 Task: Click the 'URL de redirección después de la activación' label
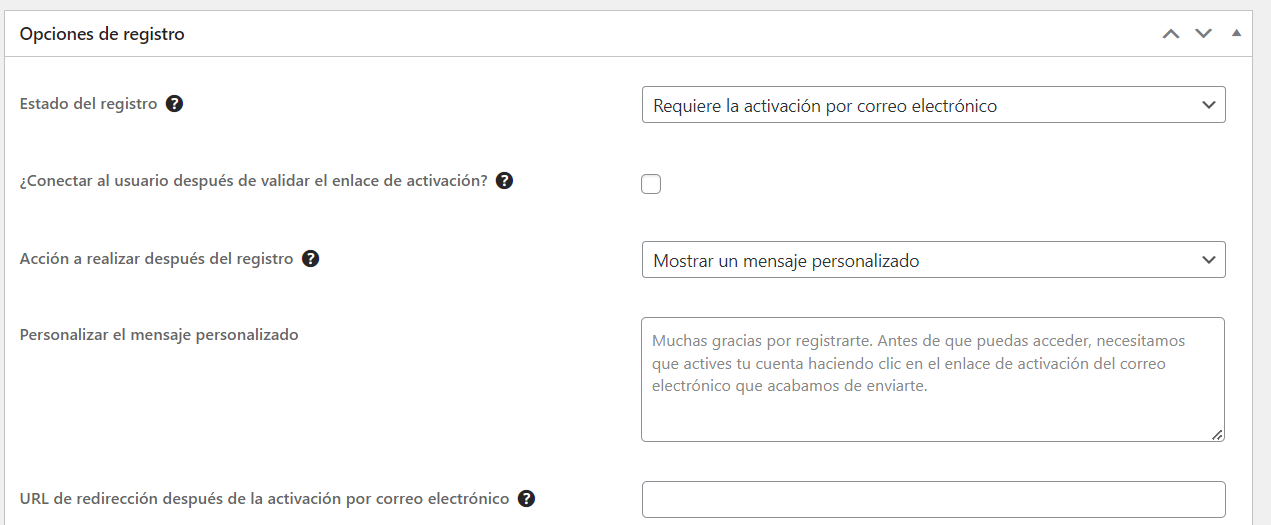point(265,498)
